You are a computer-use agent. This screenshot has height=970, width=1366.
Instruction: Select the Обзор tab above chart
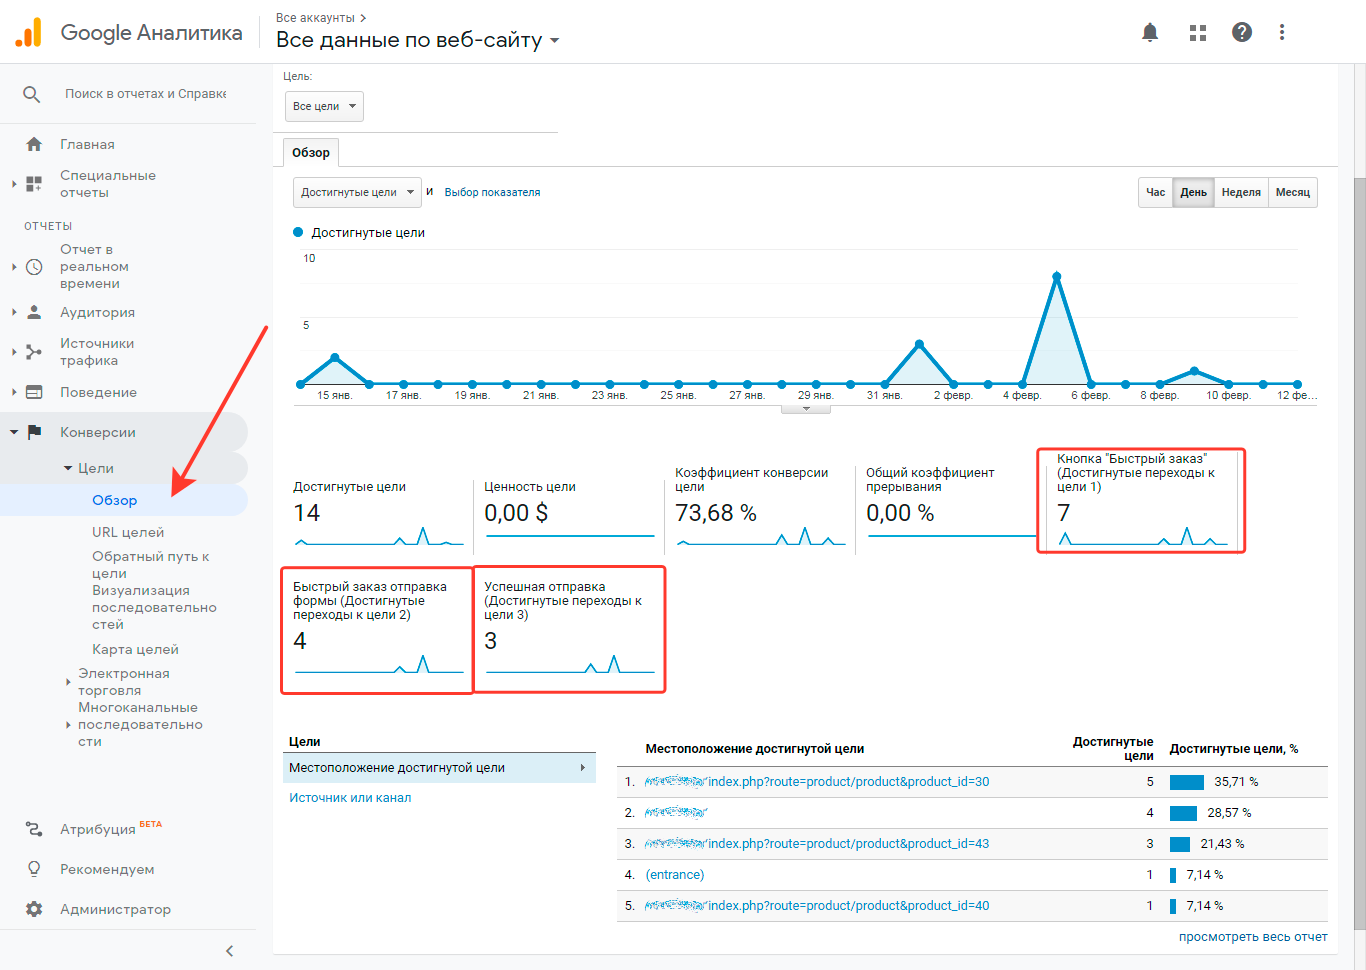point(310,153)
